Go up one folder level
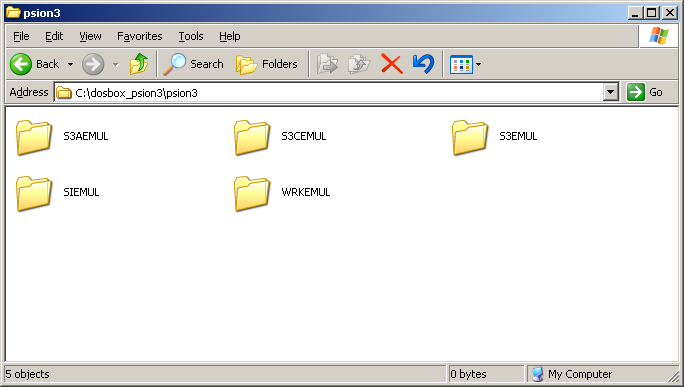This screenshot has height=387, width=684. (x=139, y=64)
